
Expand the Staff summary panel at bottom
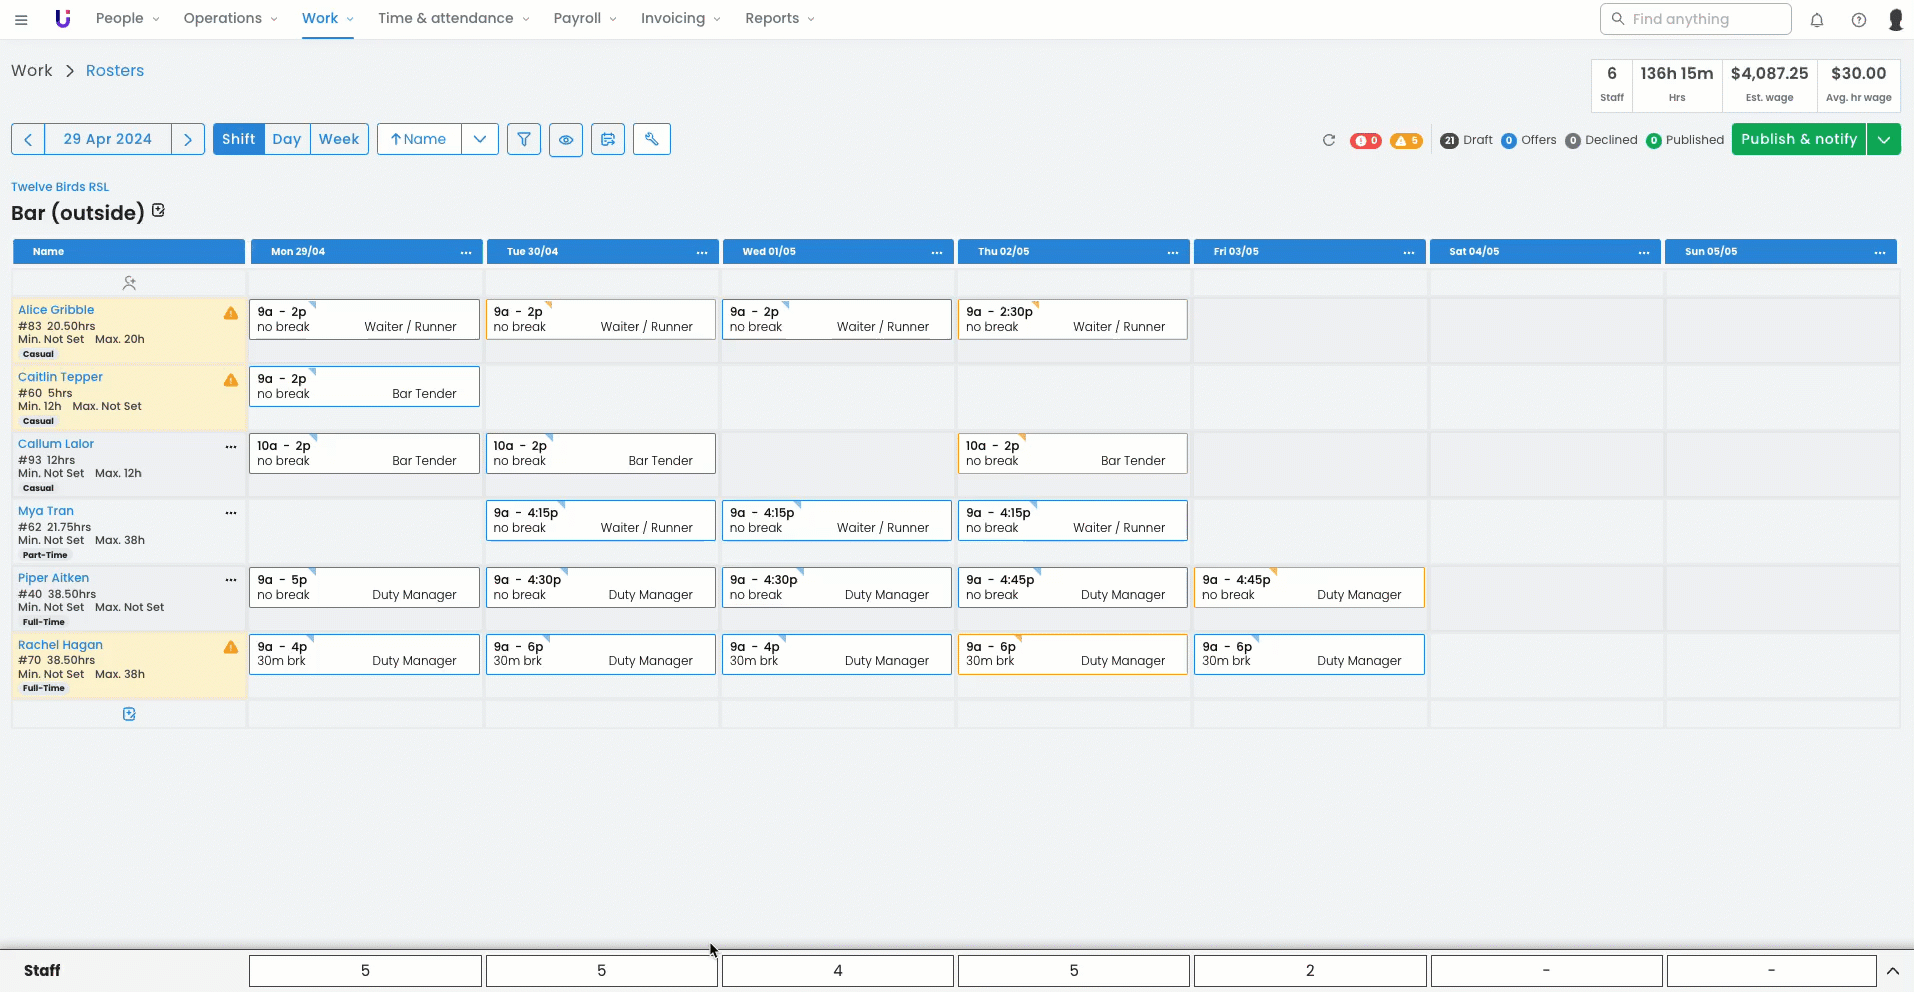pyautogui.click(x=1892, y=971)
